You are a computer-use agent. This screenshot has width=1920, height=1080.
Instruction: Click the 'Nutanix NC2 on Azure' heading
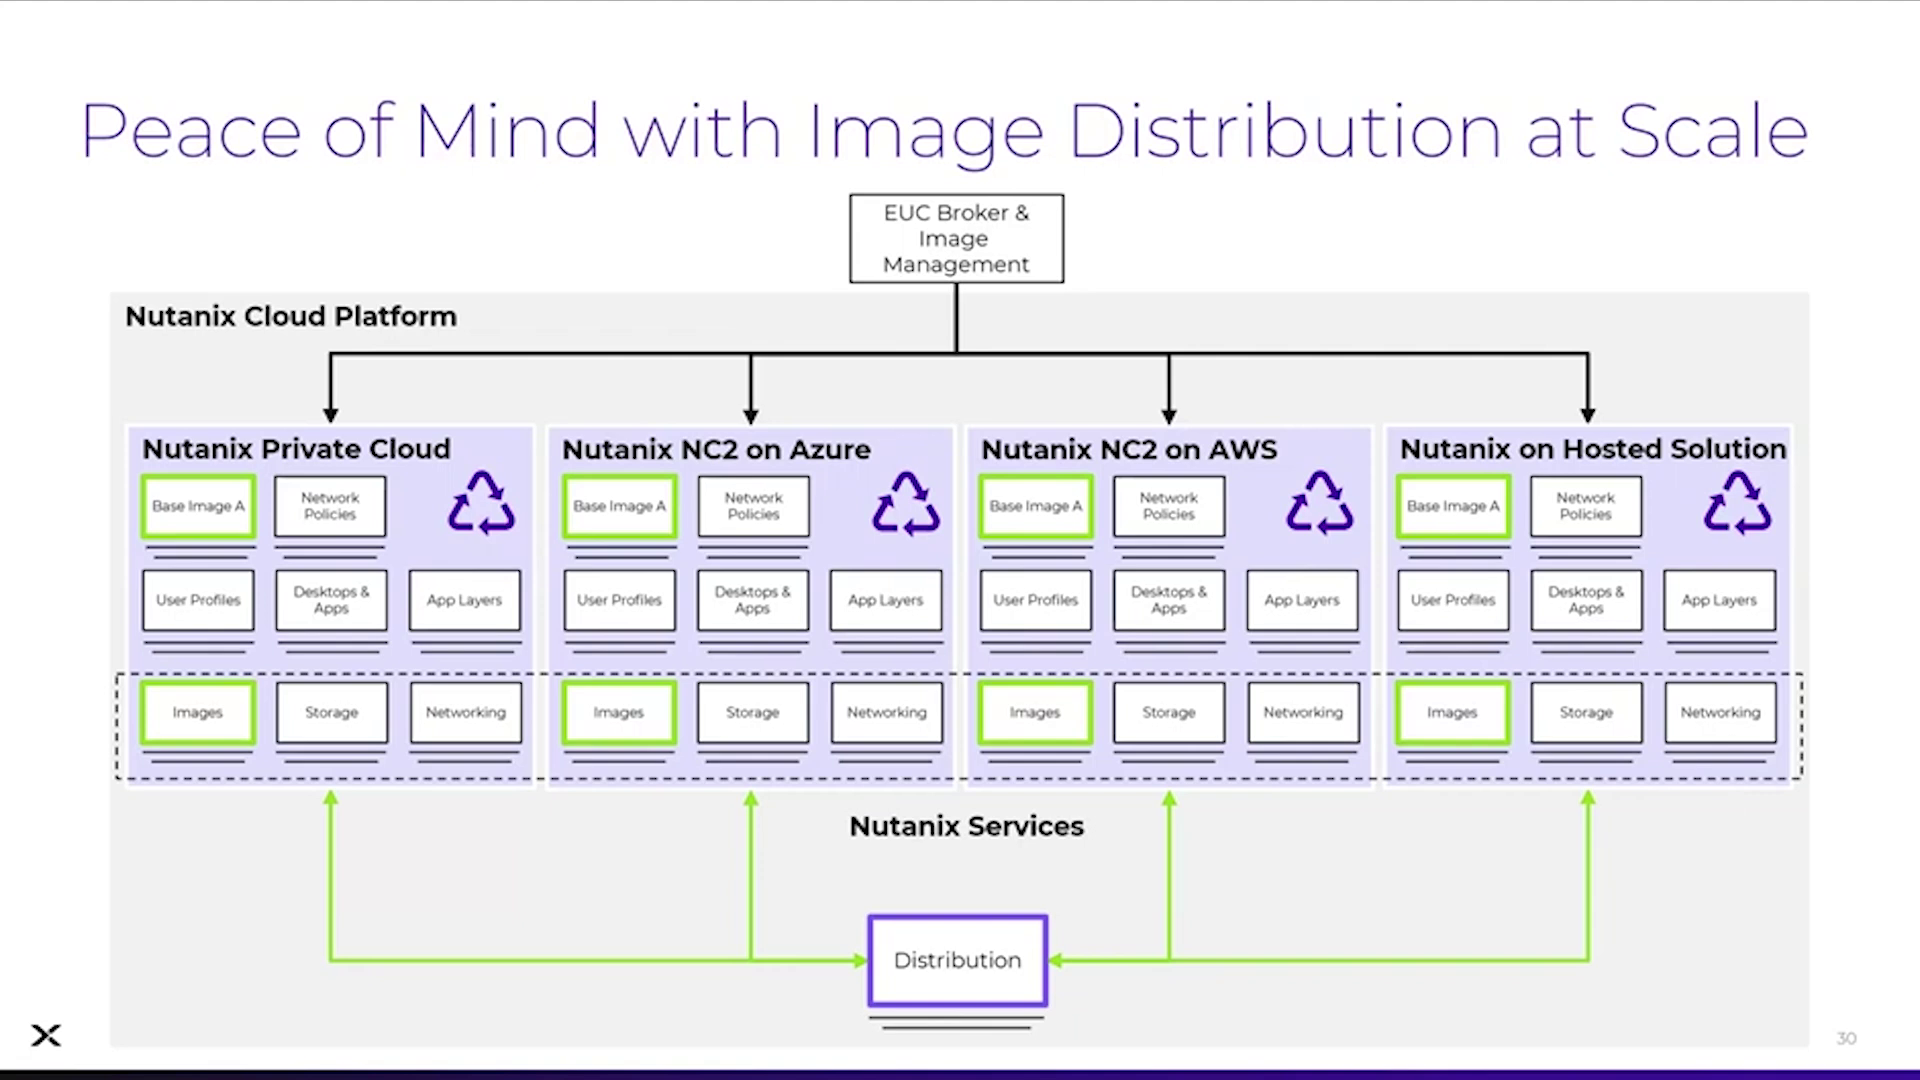[x=716, y=449]
